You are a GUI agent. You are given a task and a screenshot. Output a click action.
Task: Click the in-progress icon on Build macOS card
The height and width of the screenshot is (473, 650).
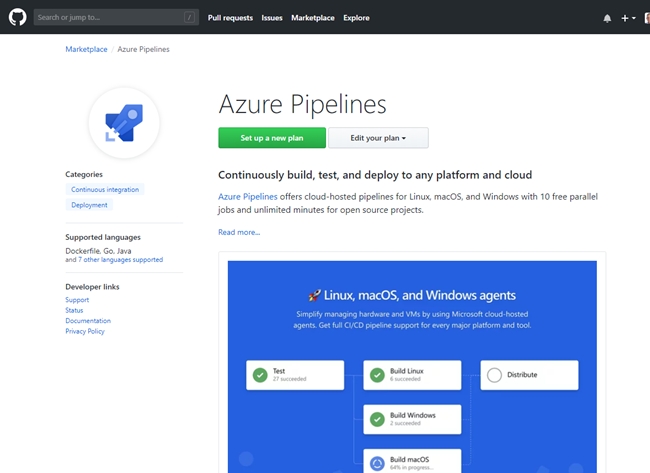[377, 463]
